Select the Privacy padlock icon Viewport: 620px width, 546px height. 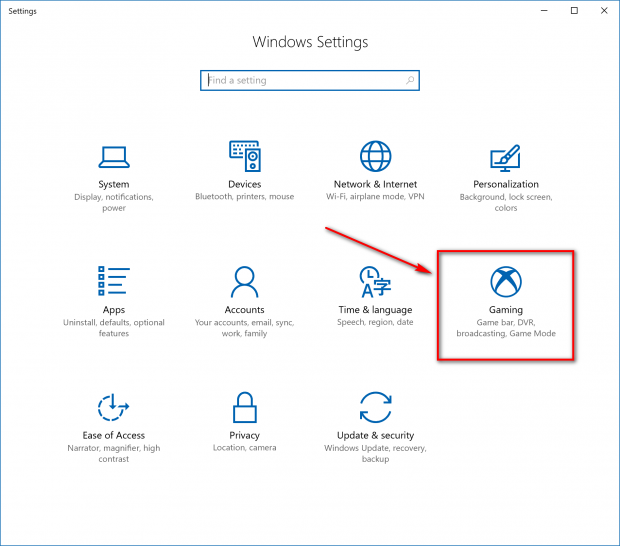(244, 407)
